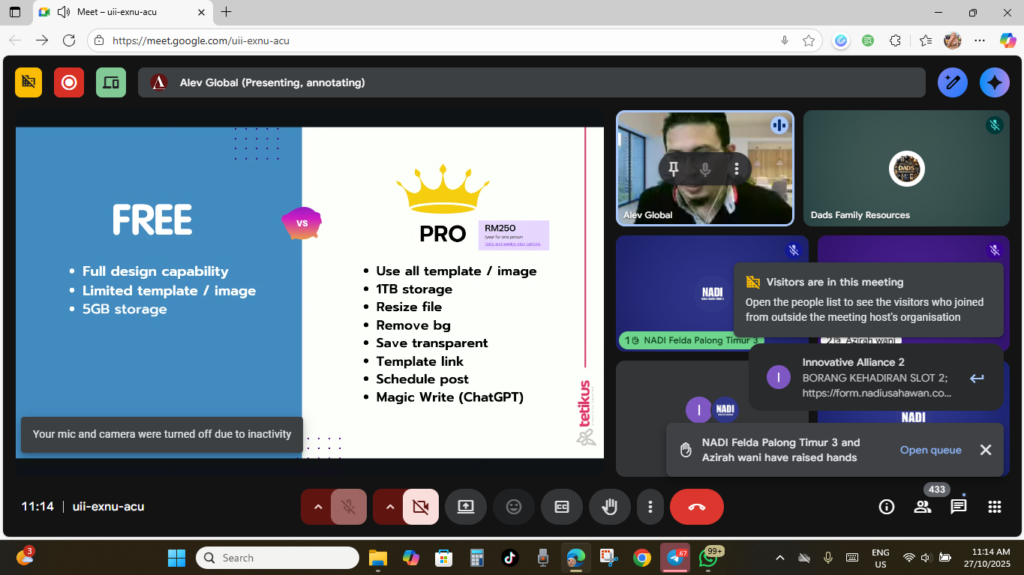Expand video settings chevron beside camera
The width and height of the screenshot is (1024, 575).
tap(388, 507)
